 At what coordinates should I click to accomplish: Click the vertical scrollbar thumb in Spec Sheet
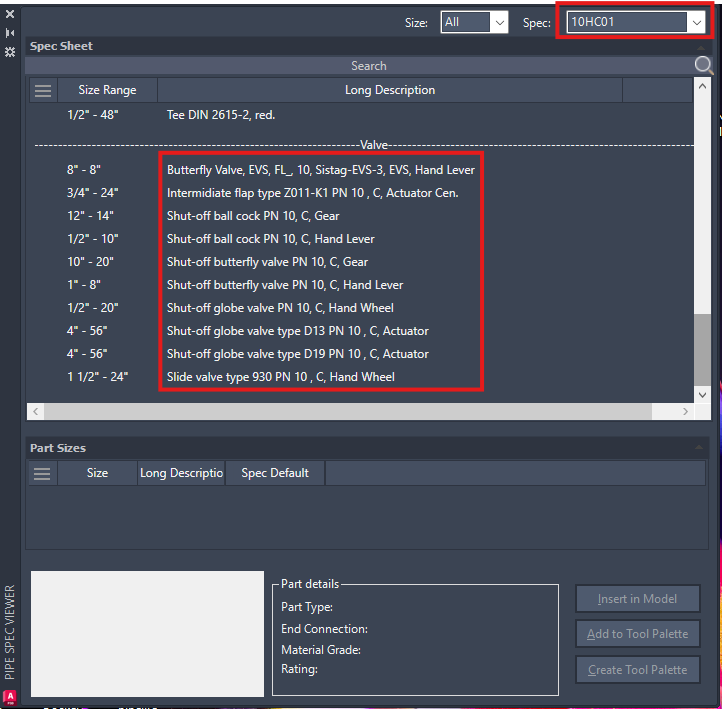click(703, 348)
